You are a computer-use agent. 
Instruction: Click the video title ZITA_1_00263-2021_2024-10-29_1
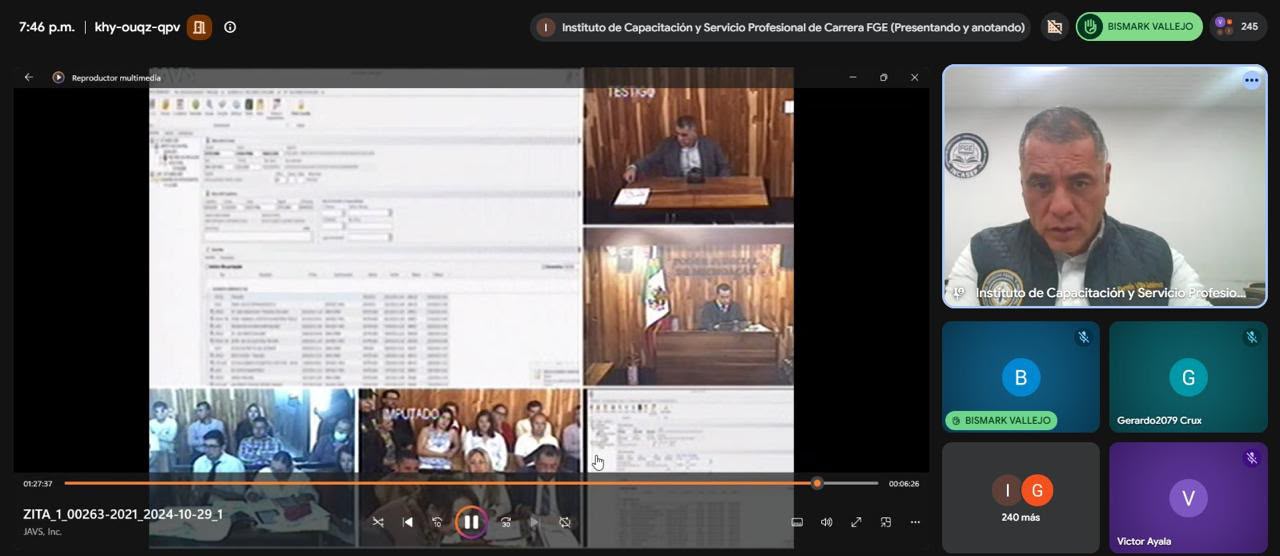pyautogui.click(x=123, y=514)
